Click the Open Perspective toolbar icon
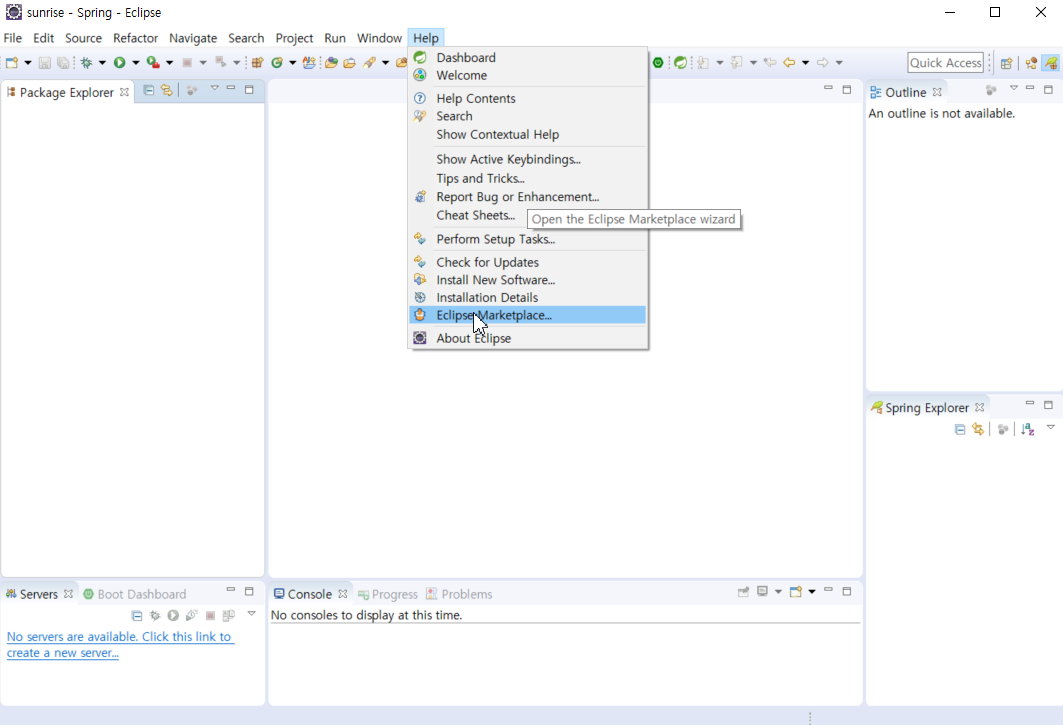1063x725 pixels. coord(1007,62)
